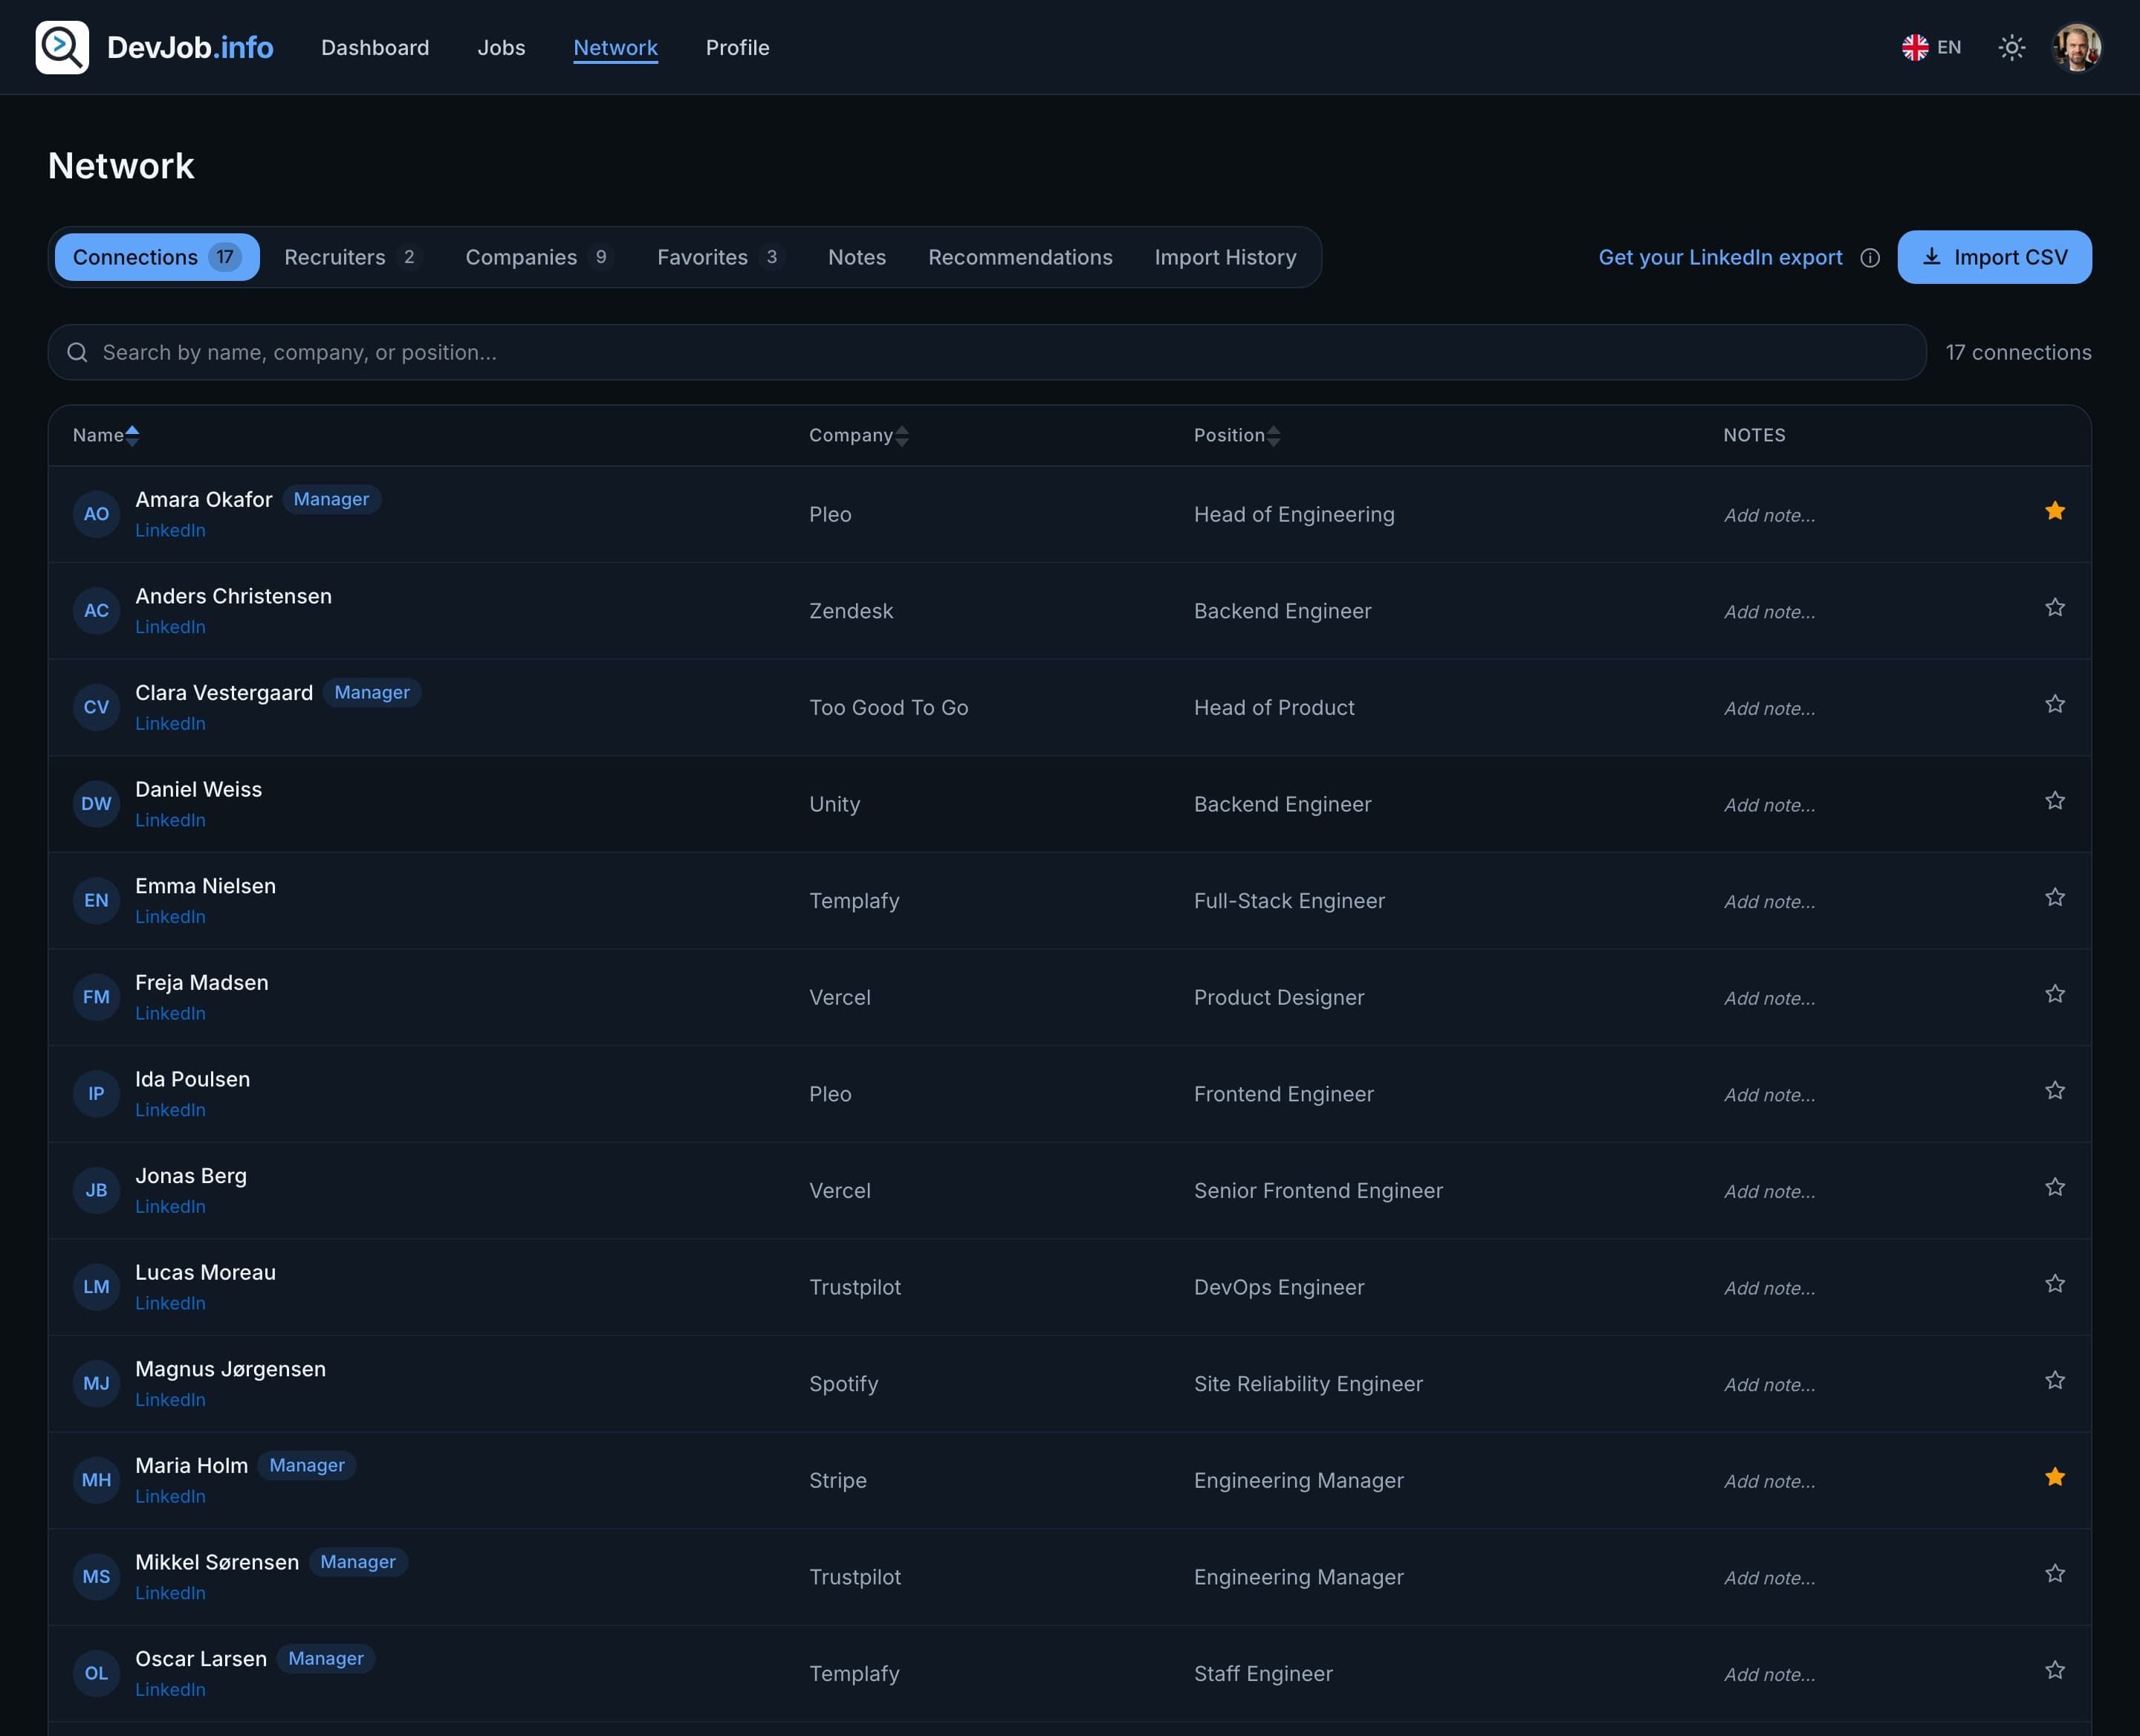Unfavorite Amara Okafor with star
This screenshot has width=2140, height=1736.
pyautogui.click(x=2055, y=511)
